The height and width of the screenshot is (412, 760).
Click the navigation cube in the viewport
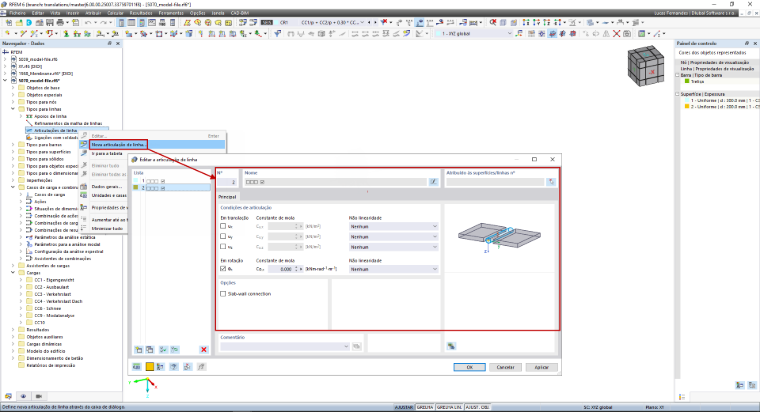click(x=645, y=66)
